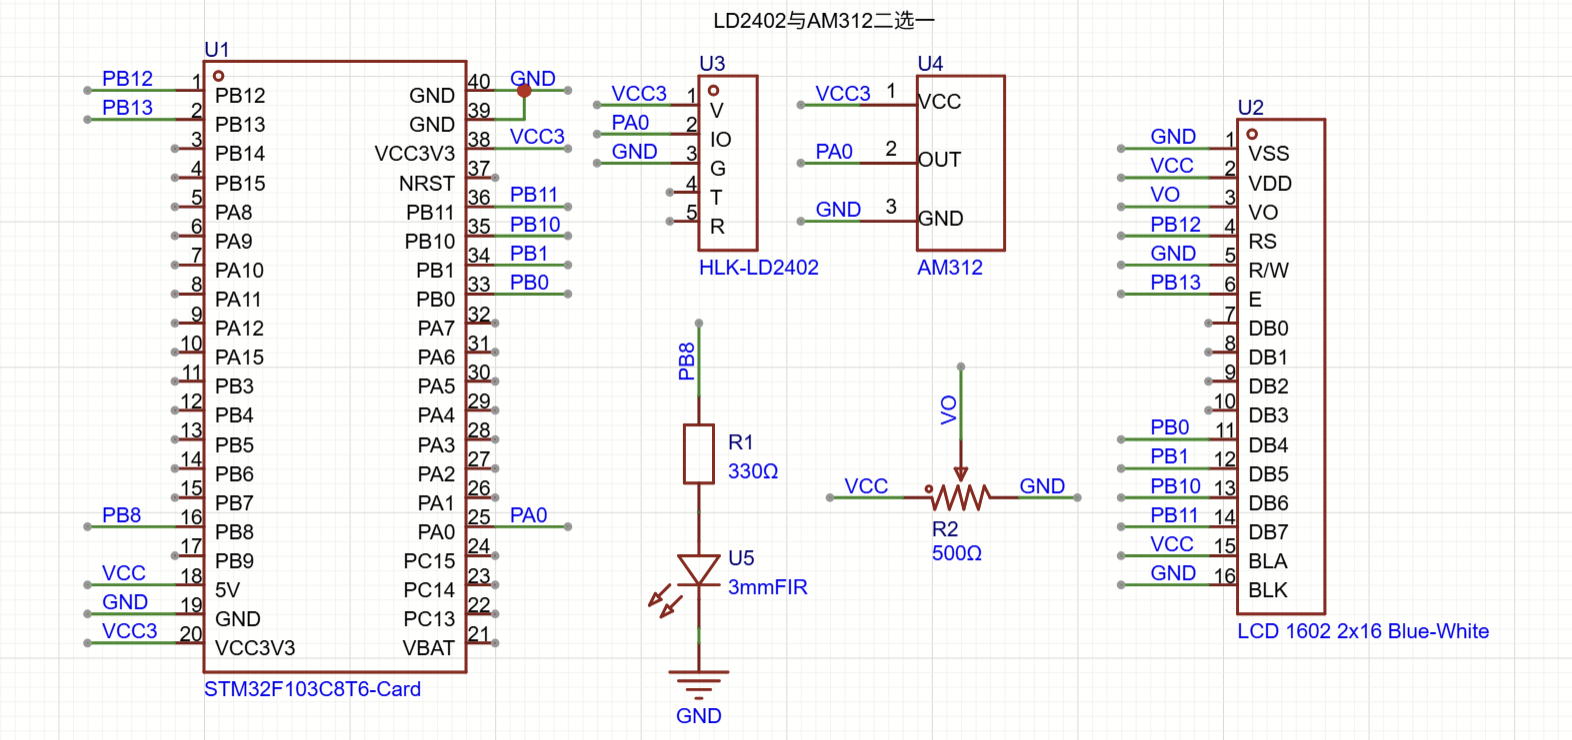Click the R2 designator text
The height and width of the screenshot is (740, 1572).
pos(945,529)
